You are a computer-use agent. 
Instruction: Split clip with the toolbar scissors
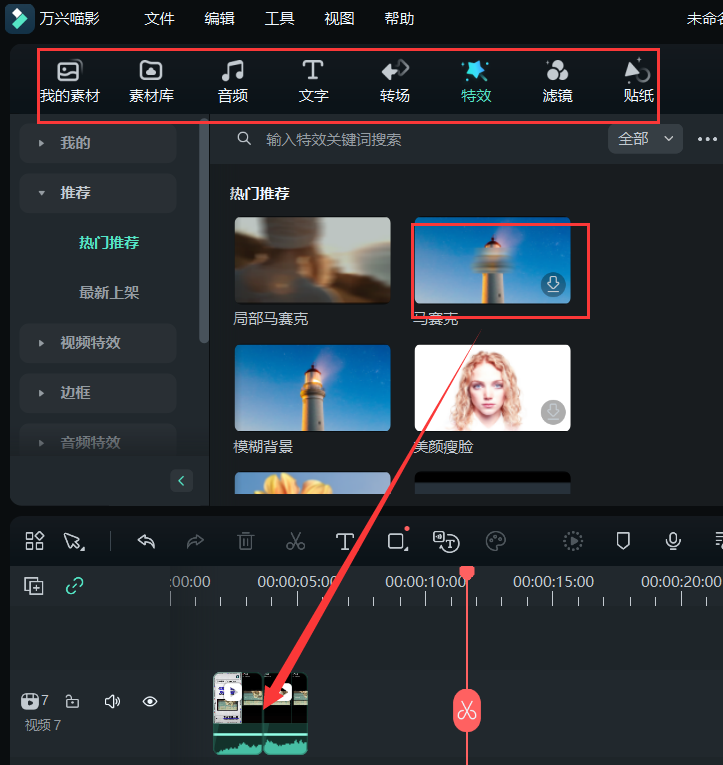click(x=295, y=541)
